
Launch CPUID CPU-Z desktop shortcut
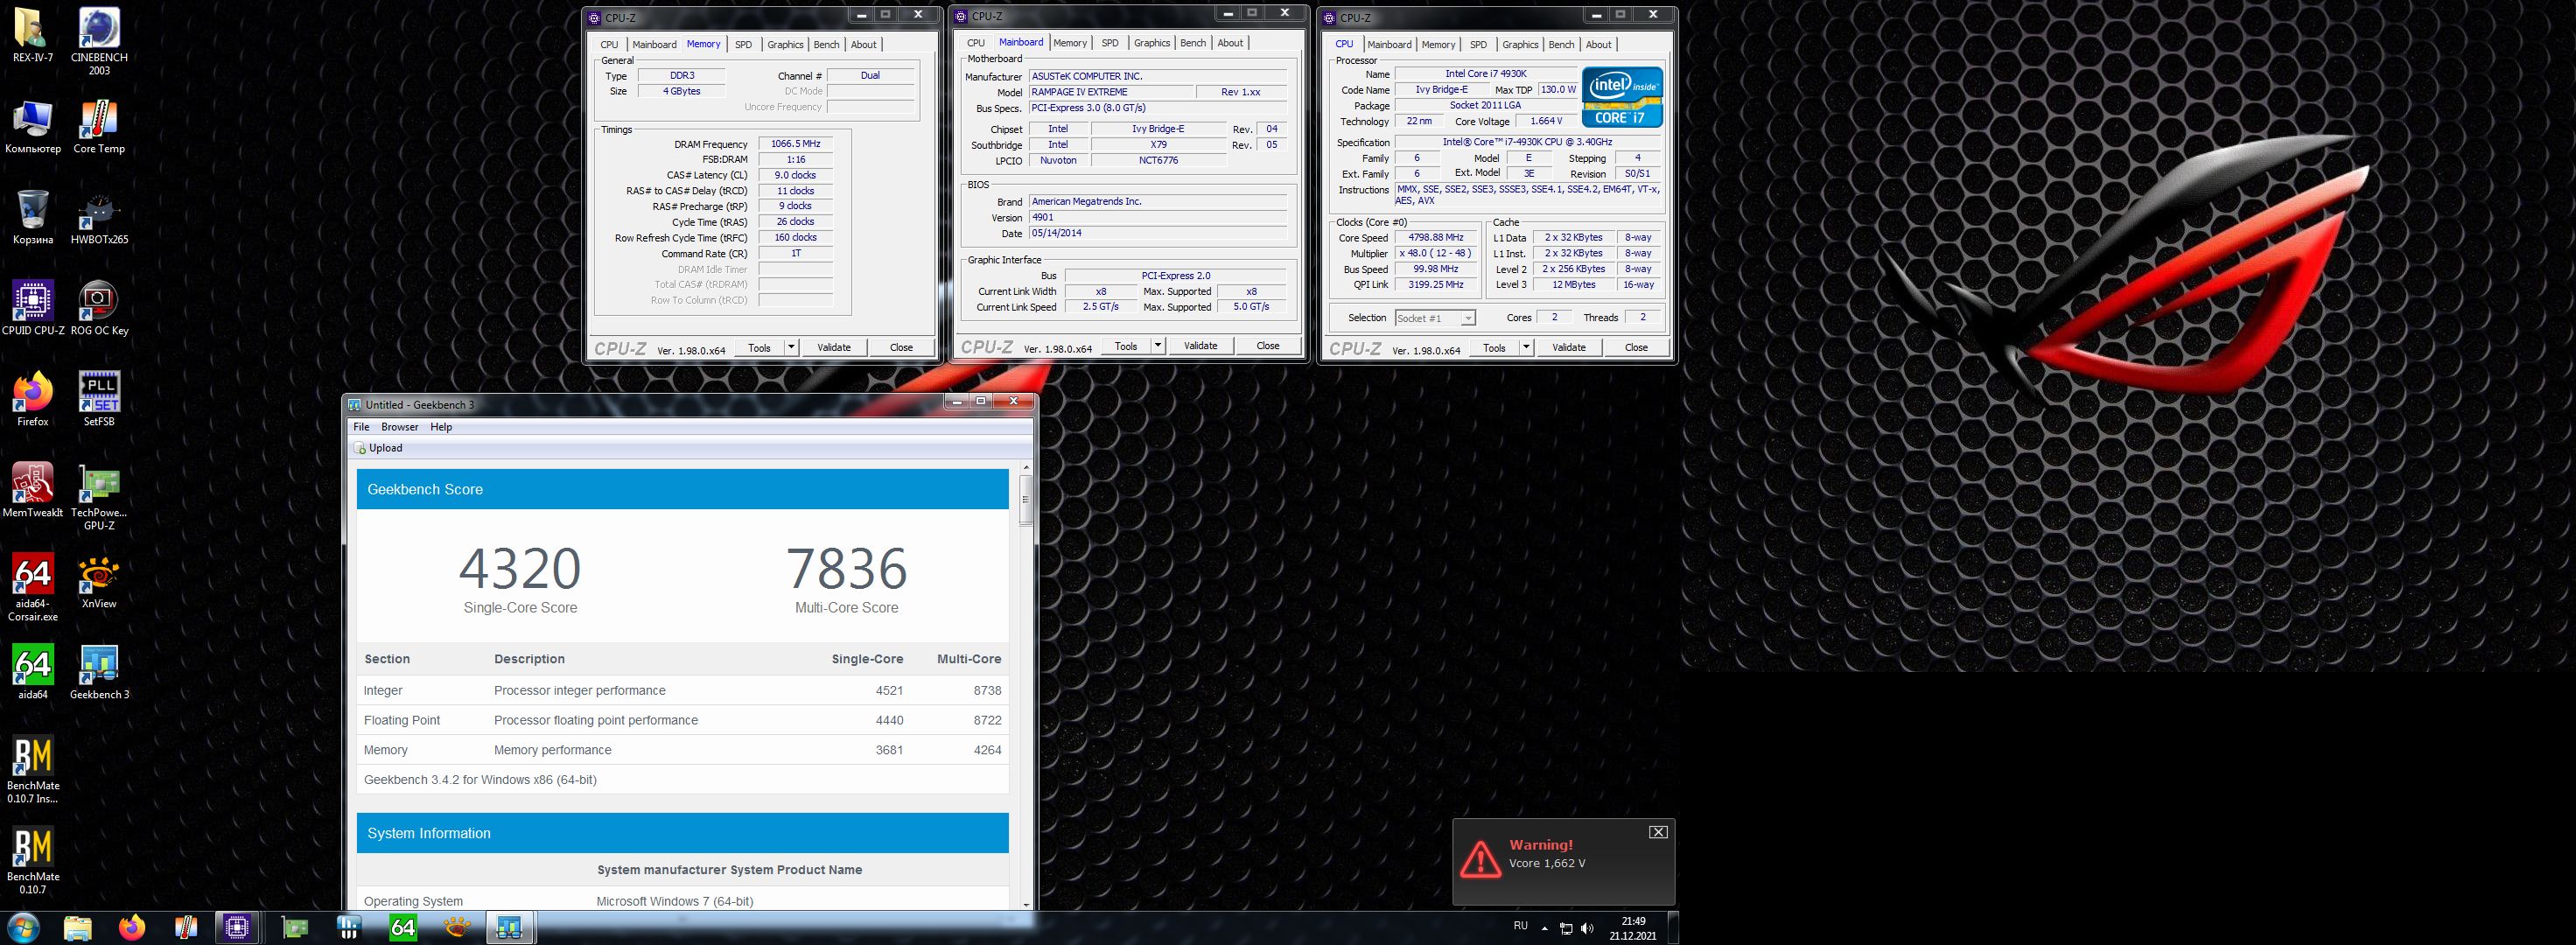(33, 308)
